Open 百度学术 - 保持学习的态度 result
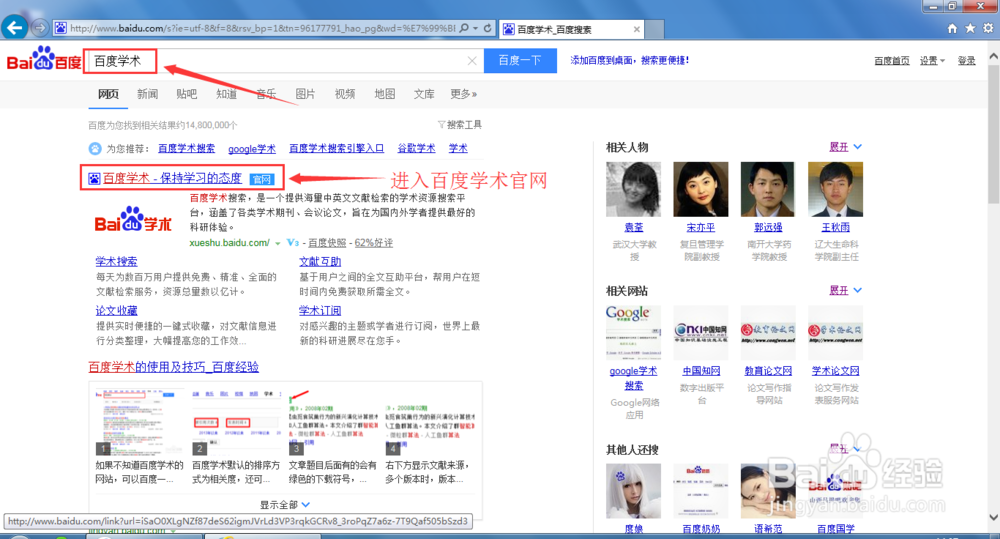 172,179
